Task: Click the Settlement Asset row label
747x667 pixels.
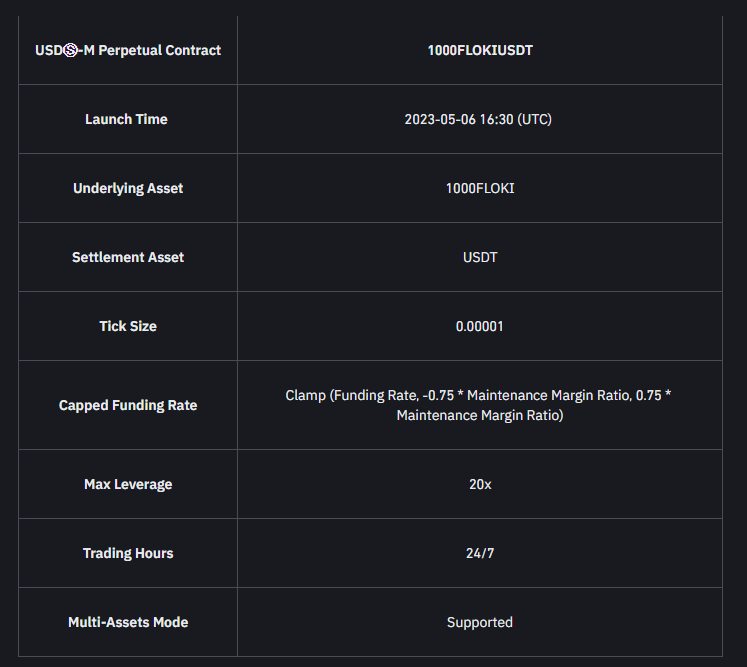Action: [x=128, y=257]
